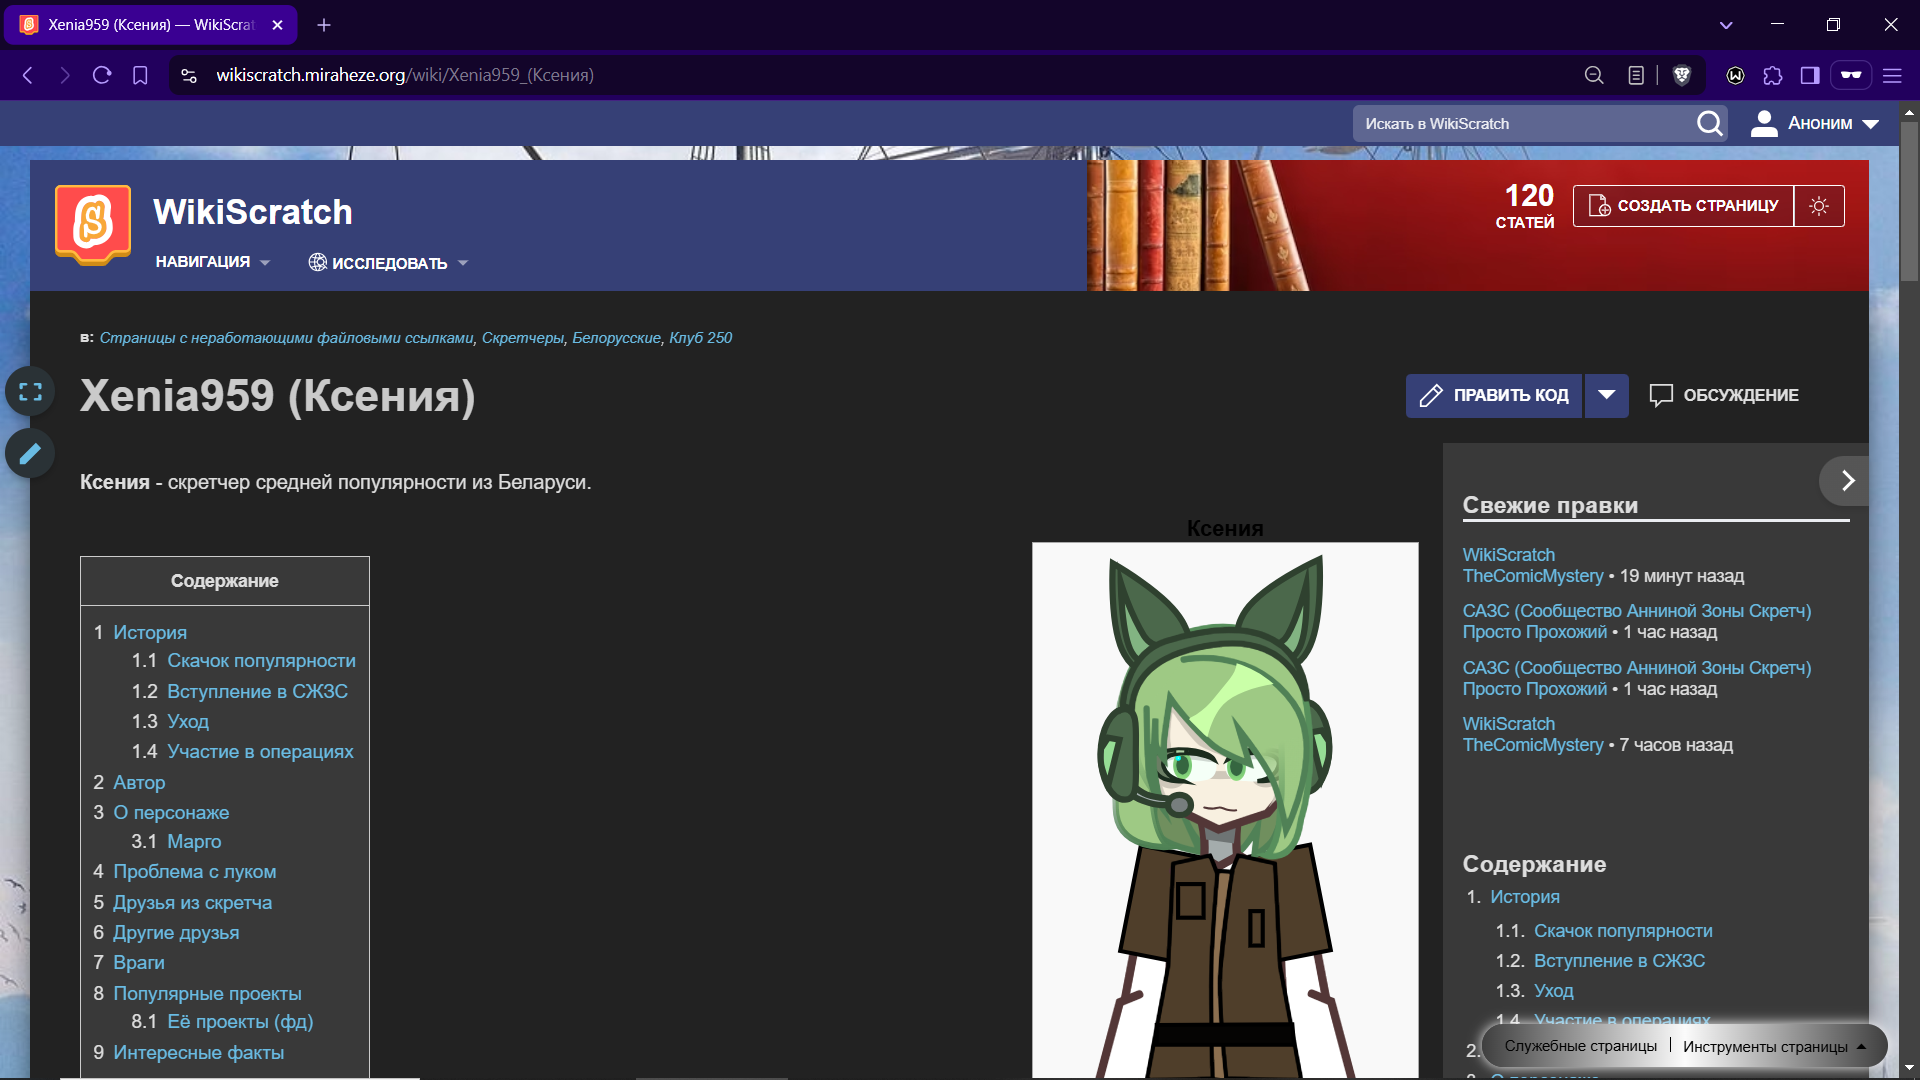Toggle light/dark theme sun icon
The height and width of the screenshot is (1080, 1920).
point(1819,206)
